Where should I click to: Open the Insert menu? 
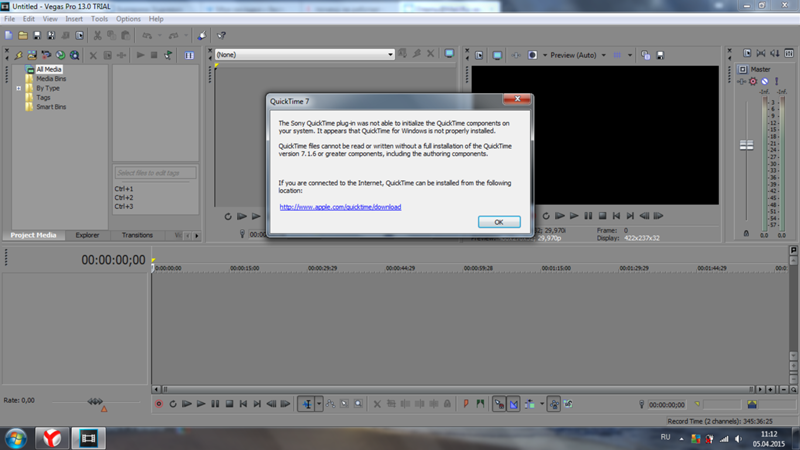(x=74, y=19)
